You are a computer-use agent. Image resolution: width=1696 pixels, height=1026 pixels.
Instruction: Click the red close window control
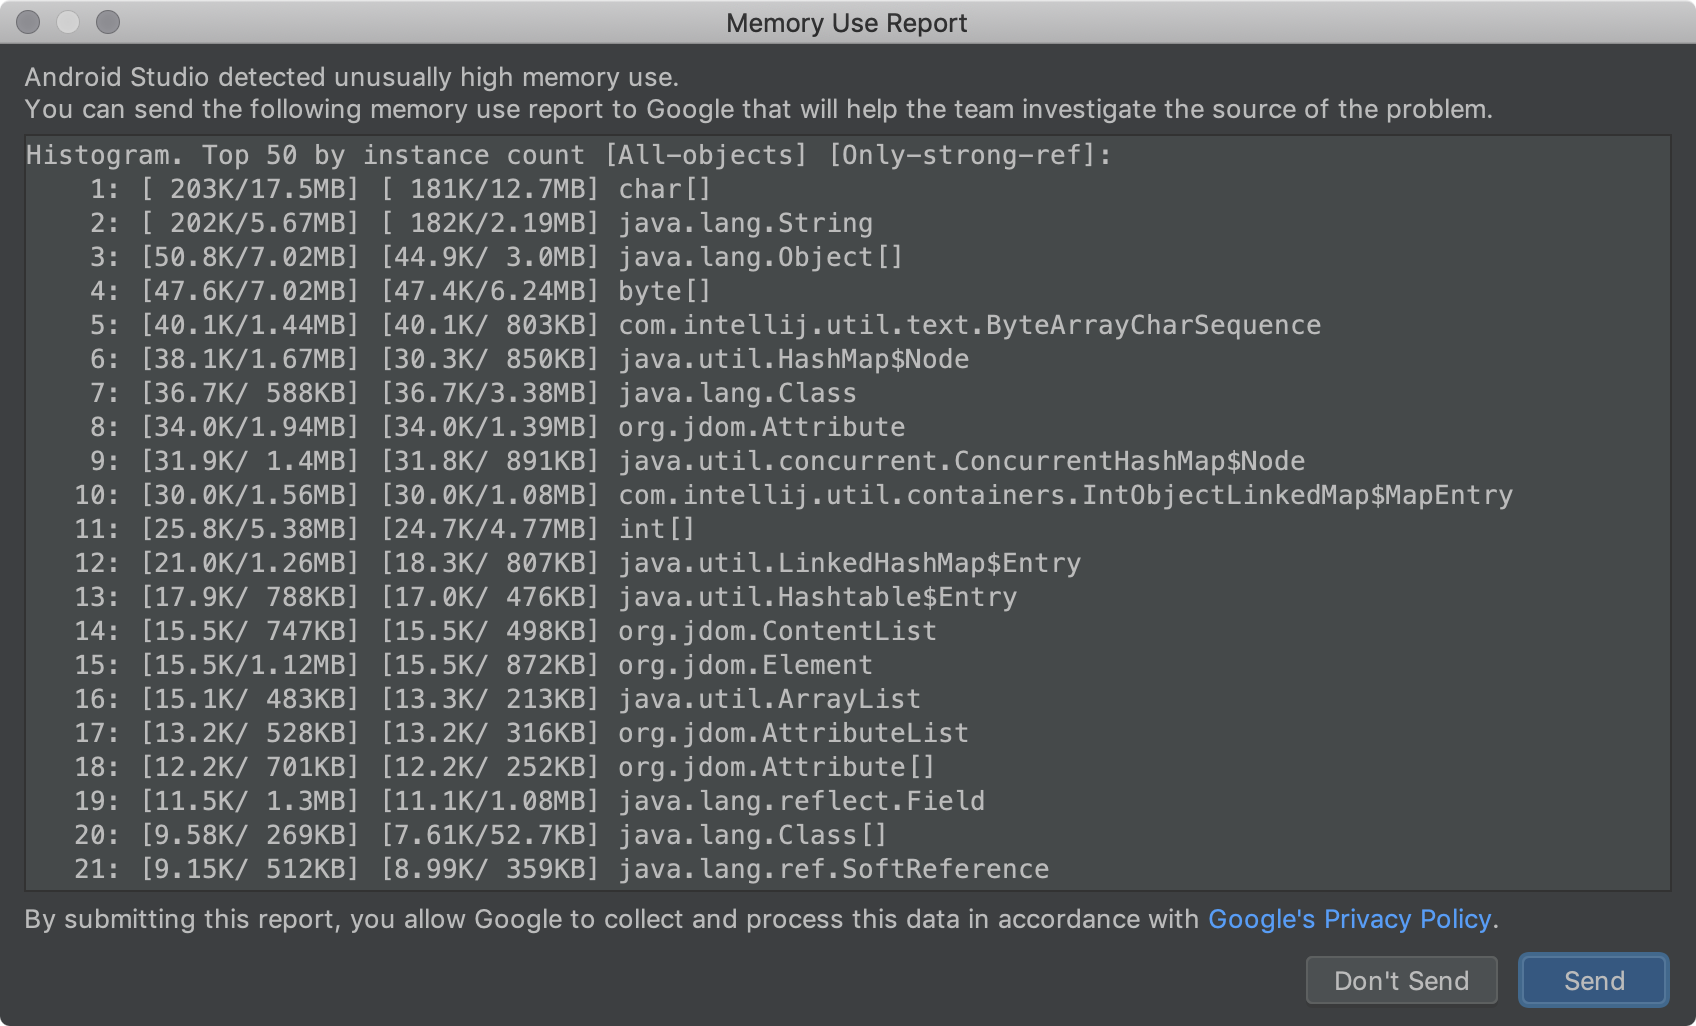(28, 22)
